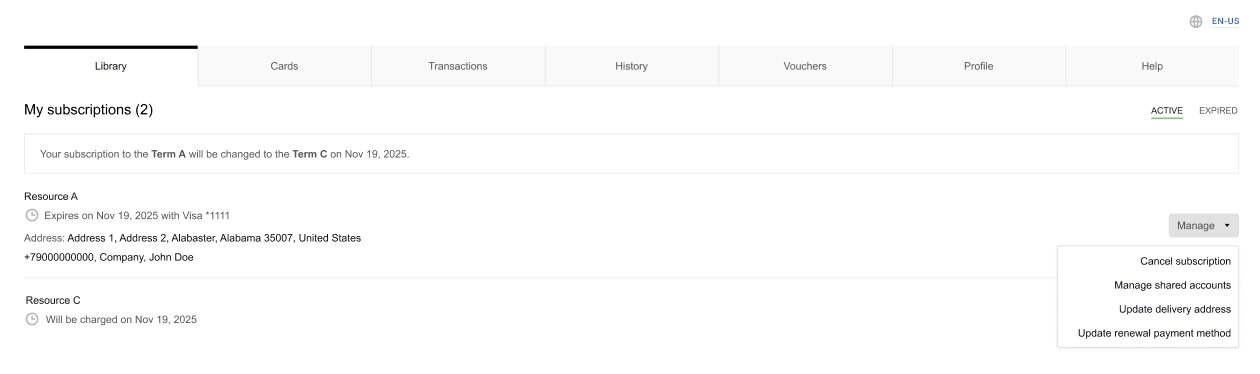
Task: Open the Library tab
Action: tap(111, 66)
